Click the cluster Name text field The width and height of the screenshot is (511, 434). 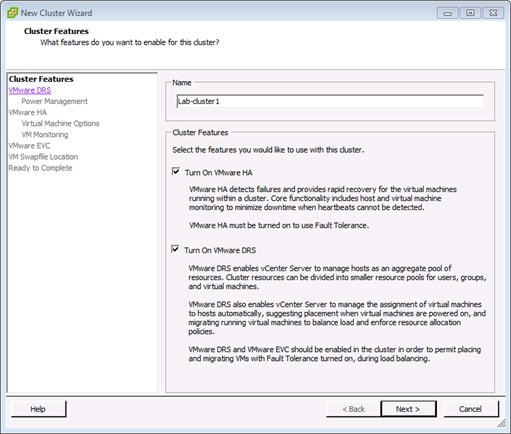(330, 101)
